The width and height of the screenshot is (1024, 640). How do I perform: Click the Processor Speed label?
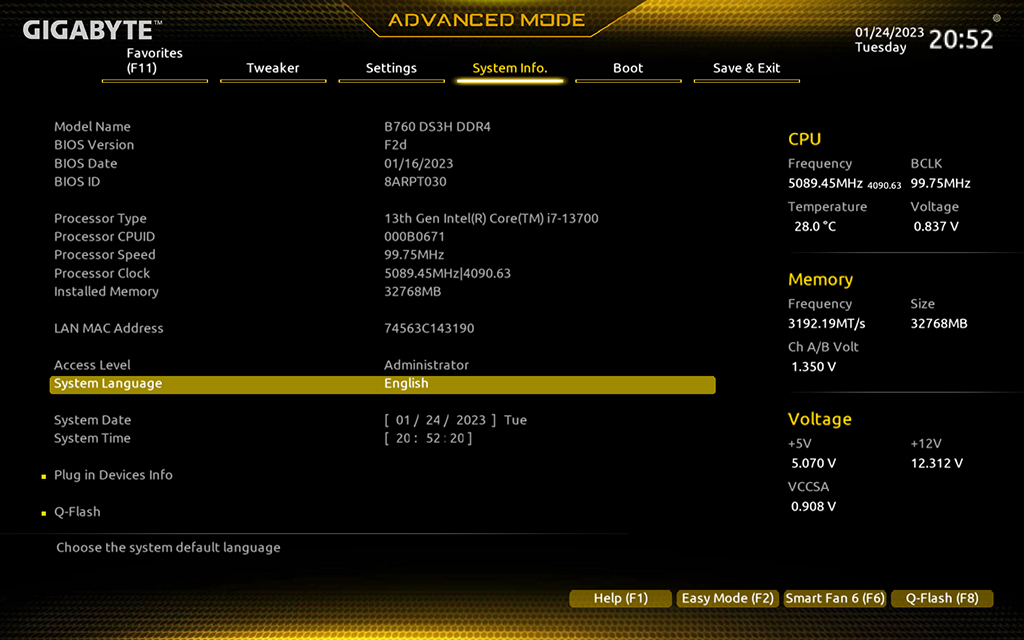click(x=104, y=255)
